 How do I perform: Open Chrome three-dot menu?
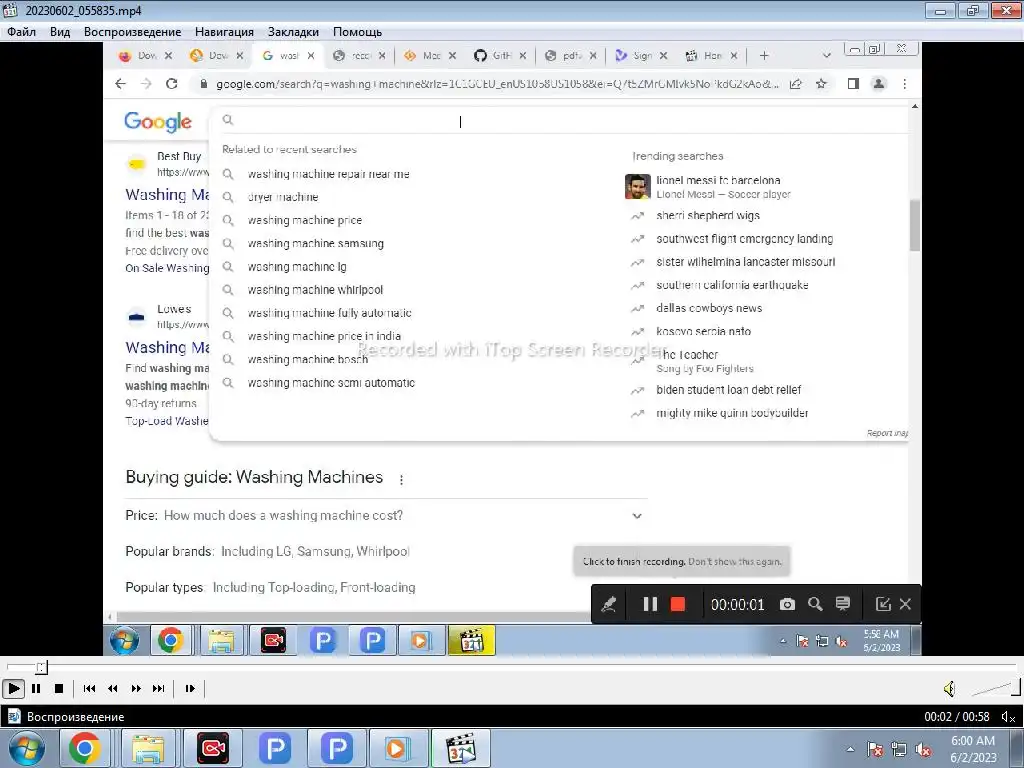pos(904,84)
